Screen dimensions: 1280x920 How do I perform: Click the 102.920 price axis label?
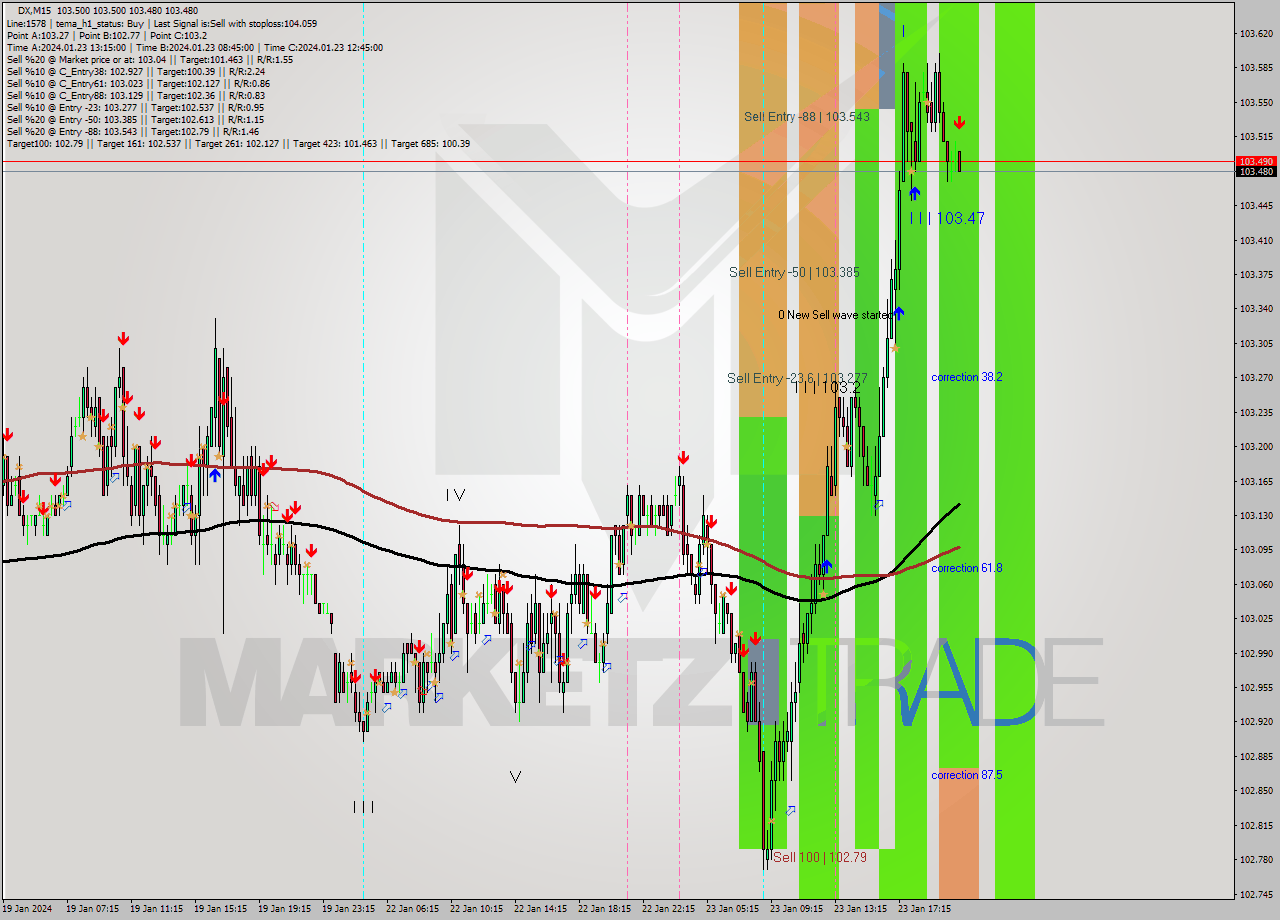1256,722
